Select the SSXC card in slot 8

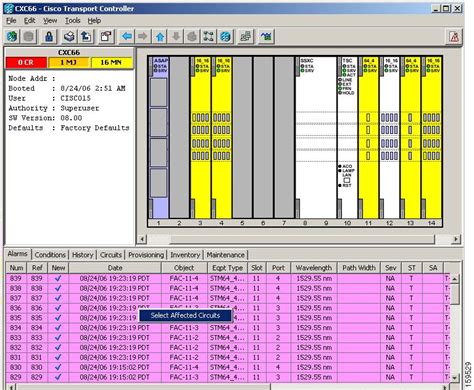click(x=316, y=138)
